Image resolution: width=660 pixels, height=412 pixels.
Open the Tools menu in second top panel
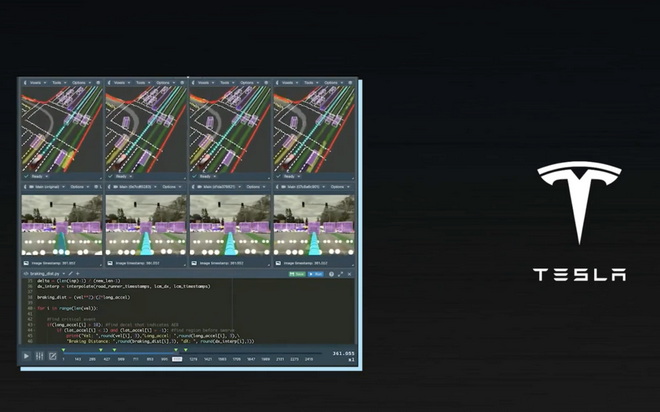(143, 83)
